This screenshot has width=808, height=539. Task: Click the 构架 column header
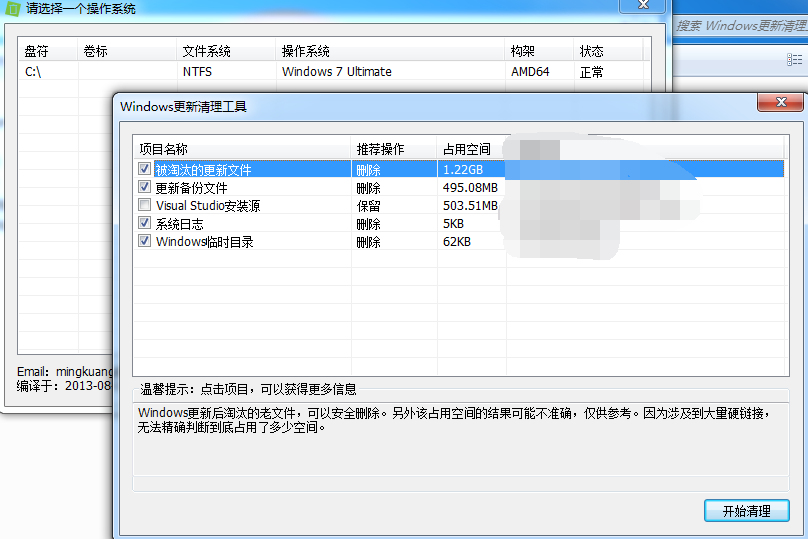tap(539, 51)
